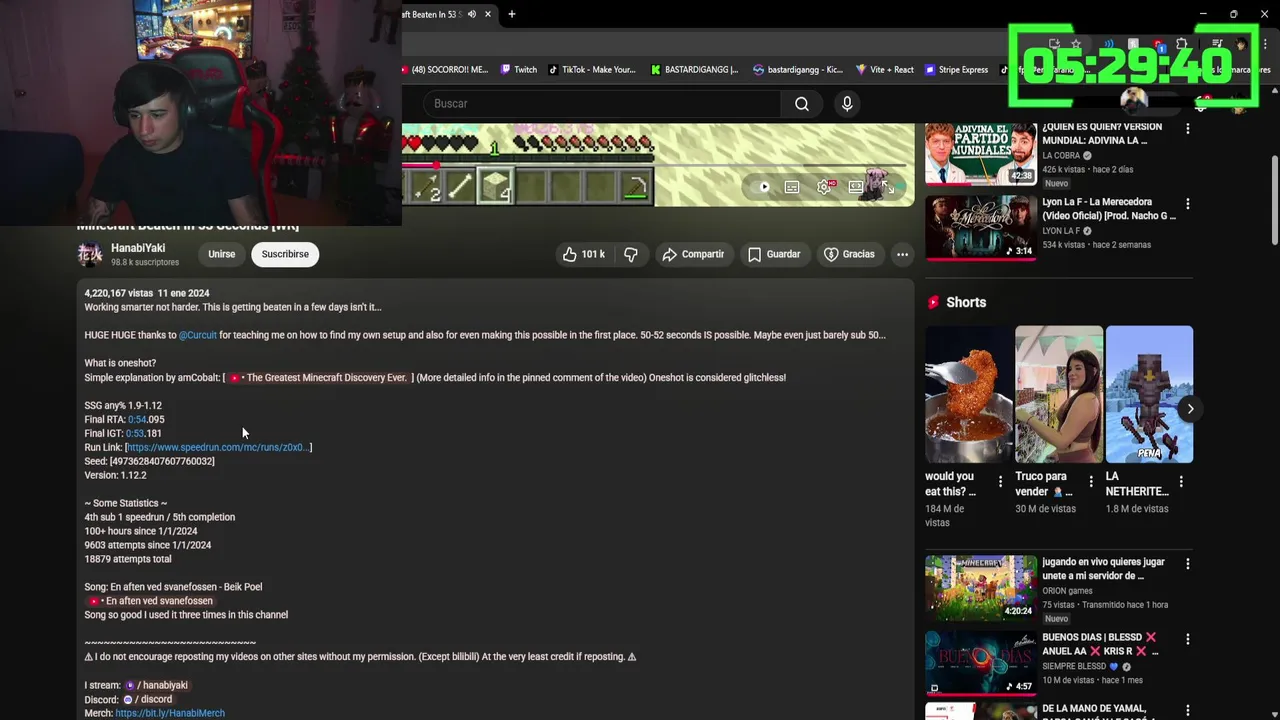Click the Unirse button
1280x720 pixels.
click(221, 254)
